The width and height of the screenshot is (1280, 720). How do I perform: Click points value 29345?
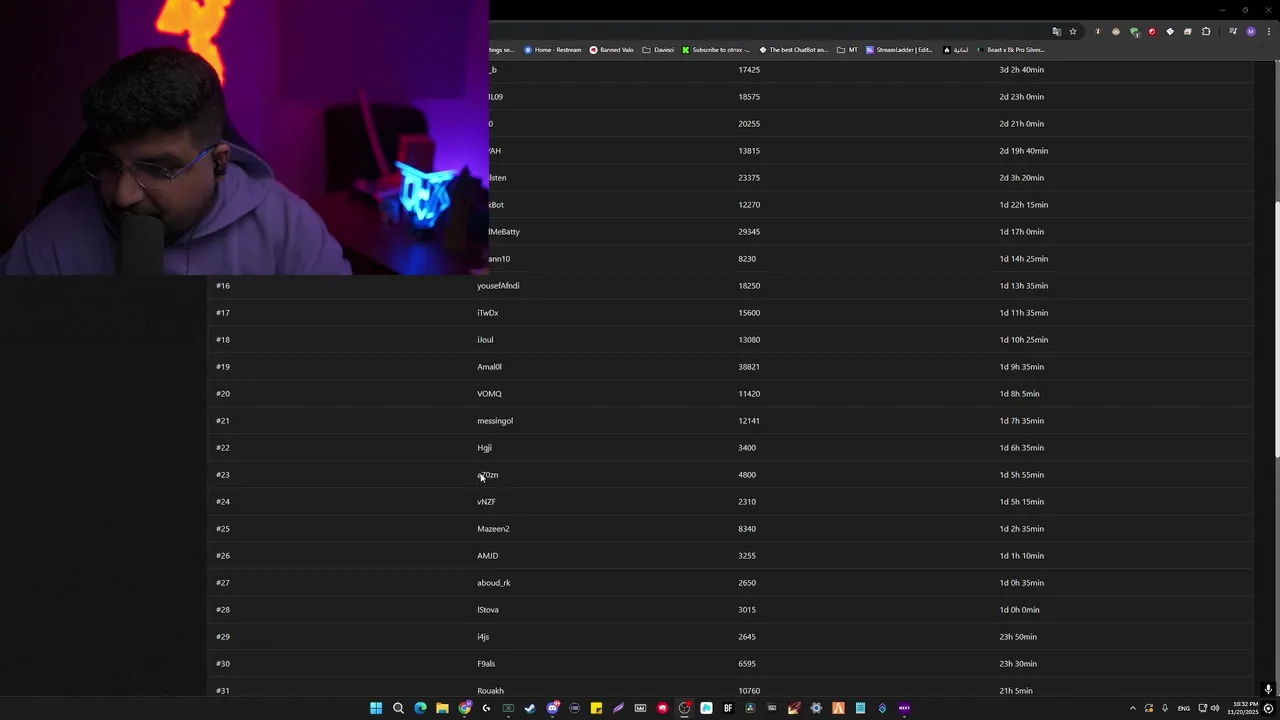[x=749, y=232]
